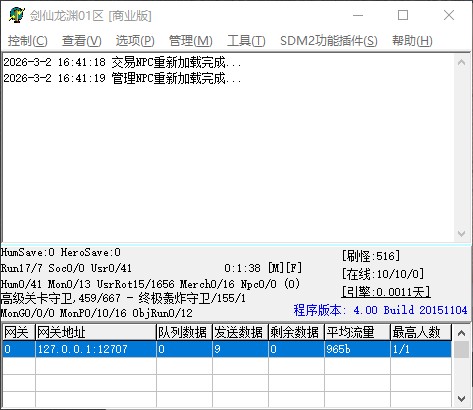473x410 pixels.
Task: Click the MonG0/0/0 MonP0/10/16 status line
Action: coord(97,313)
